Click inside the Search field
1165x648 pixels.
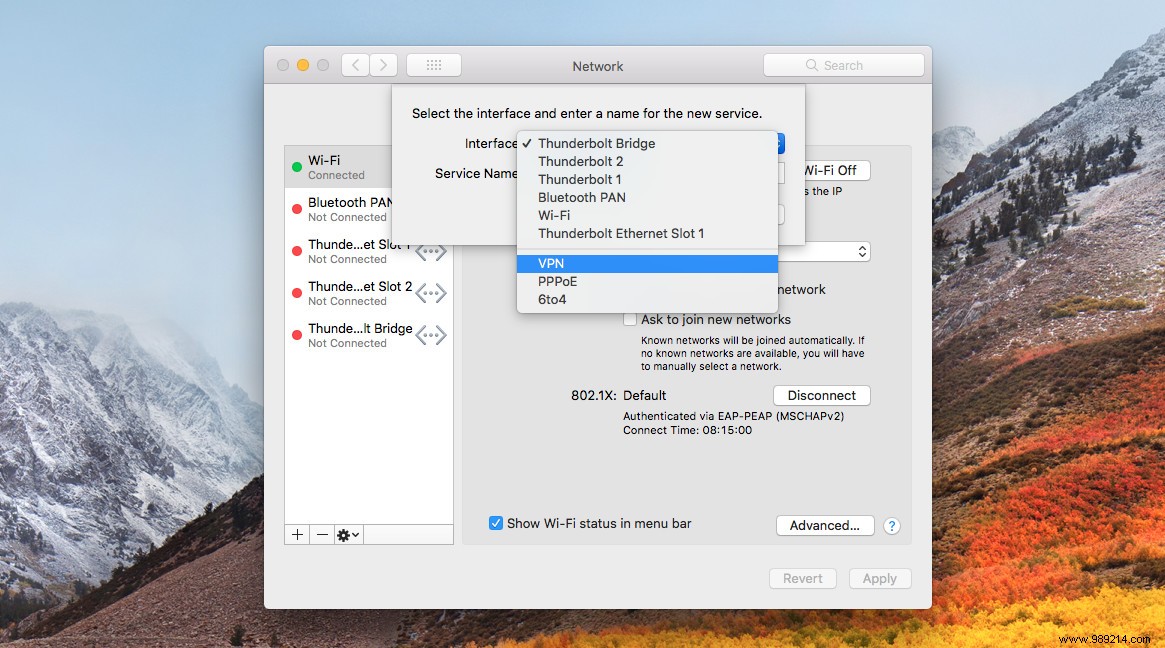click(x=845, y=64)
